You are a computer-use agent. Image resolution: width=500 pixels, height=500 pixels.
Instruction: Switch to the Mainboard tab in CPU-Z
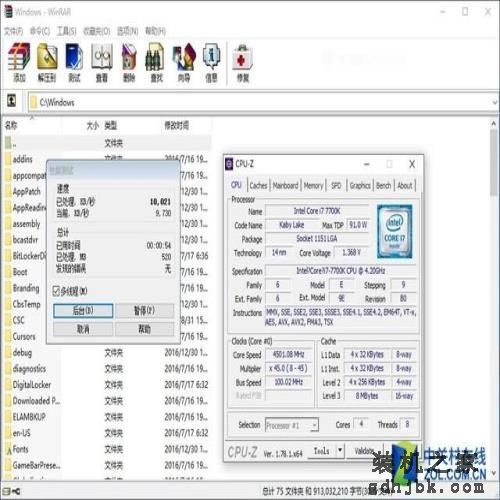tap(285, 185)
